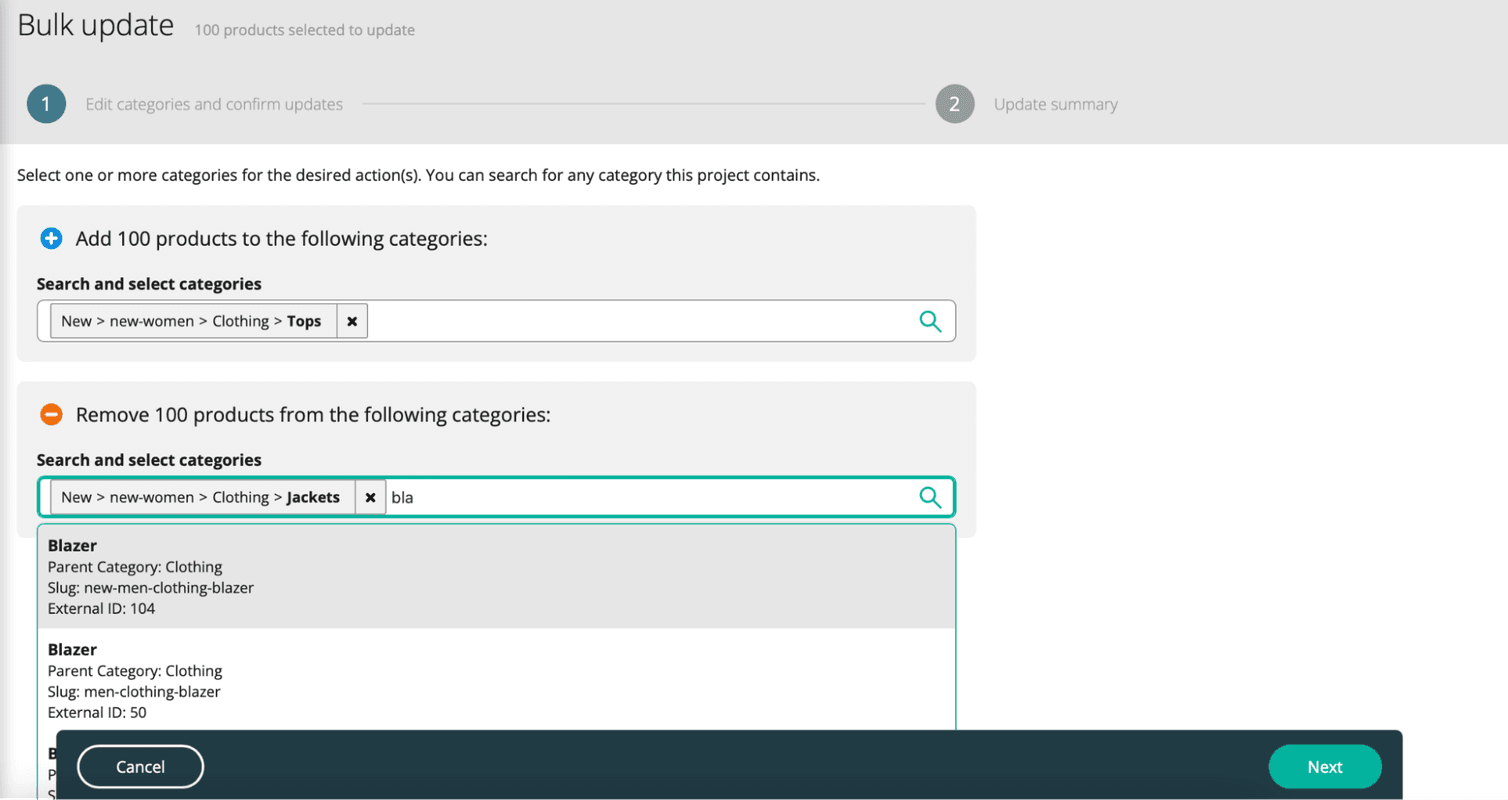Click the orange minus icon for removing products

[x=50, y=414]
